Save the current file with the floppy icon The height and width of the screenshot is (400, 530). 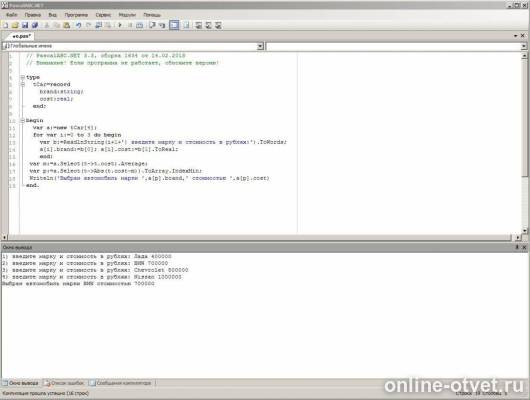point(25,25)
